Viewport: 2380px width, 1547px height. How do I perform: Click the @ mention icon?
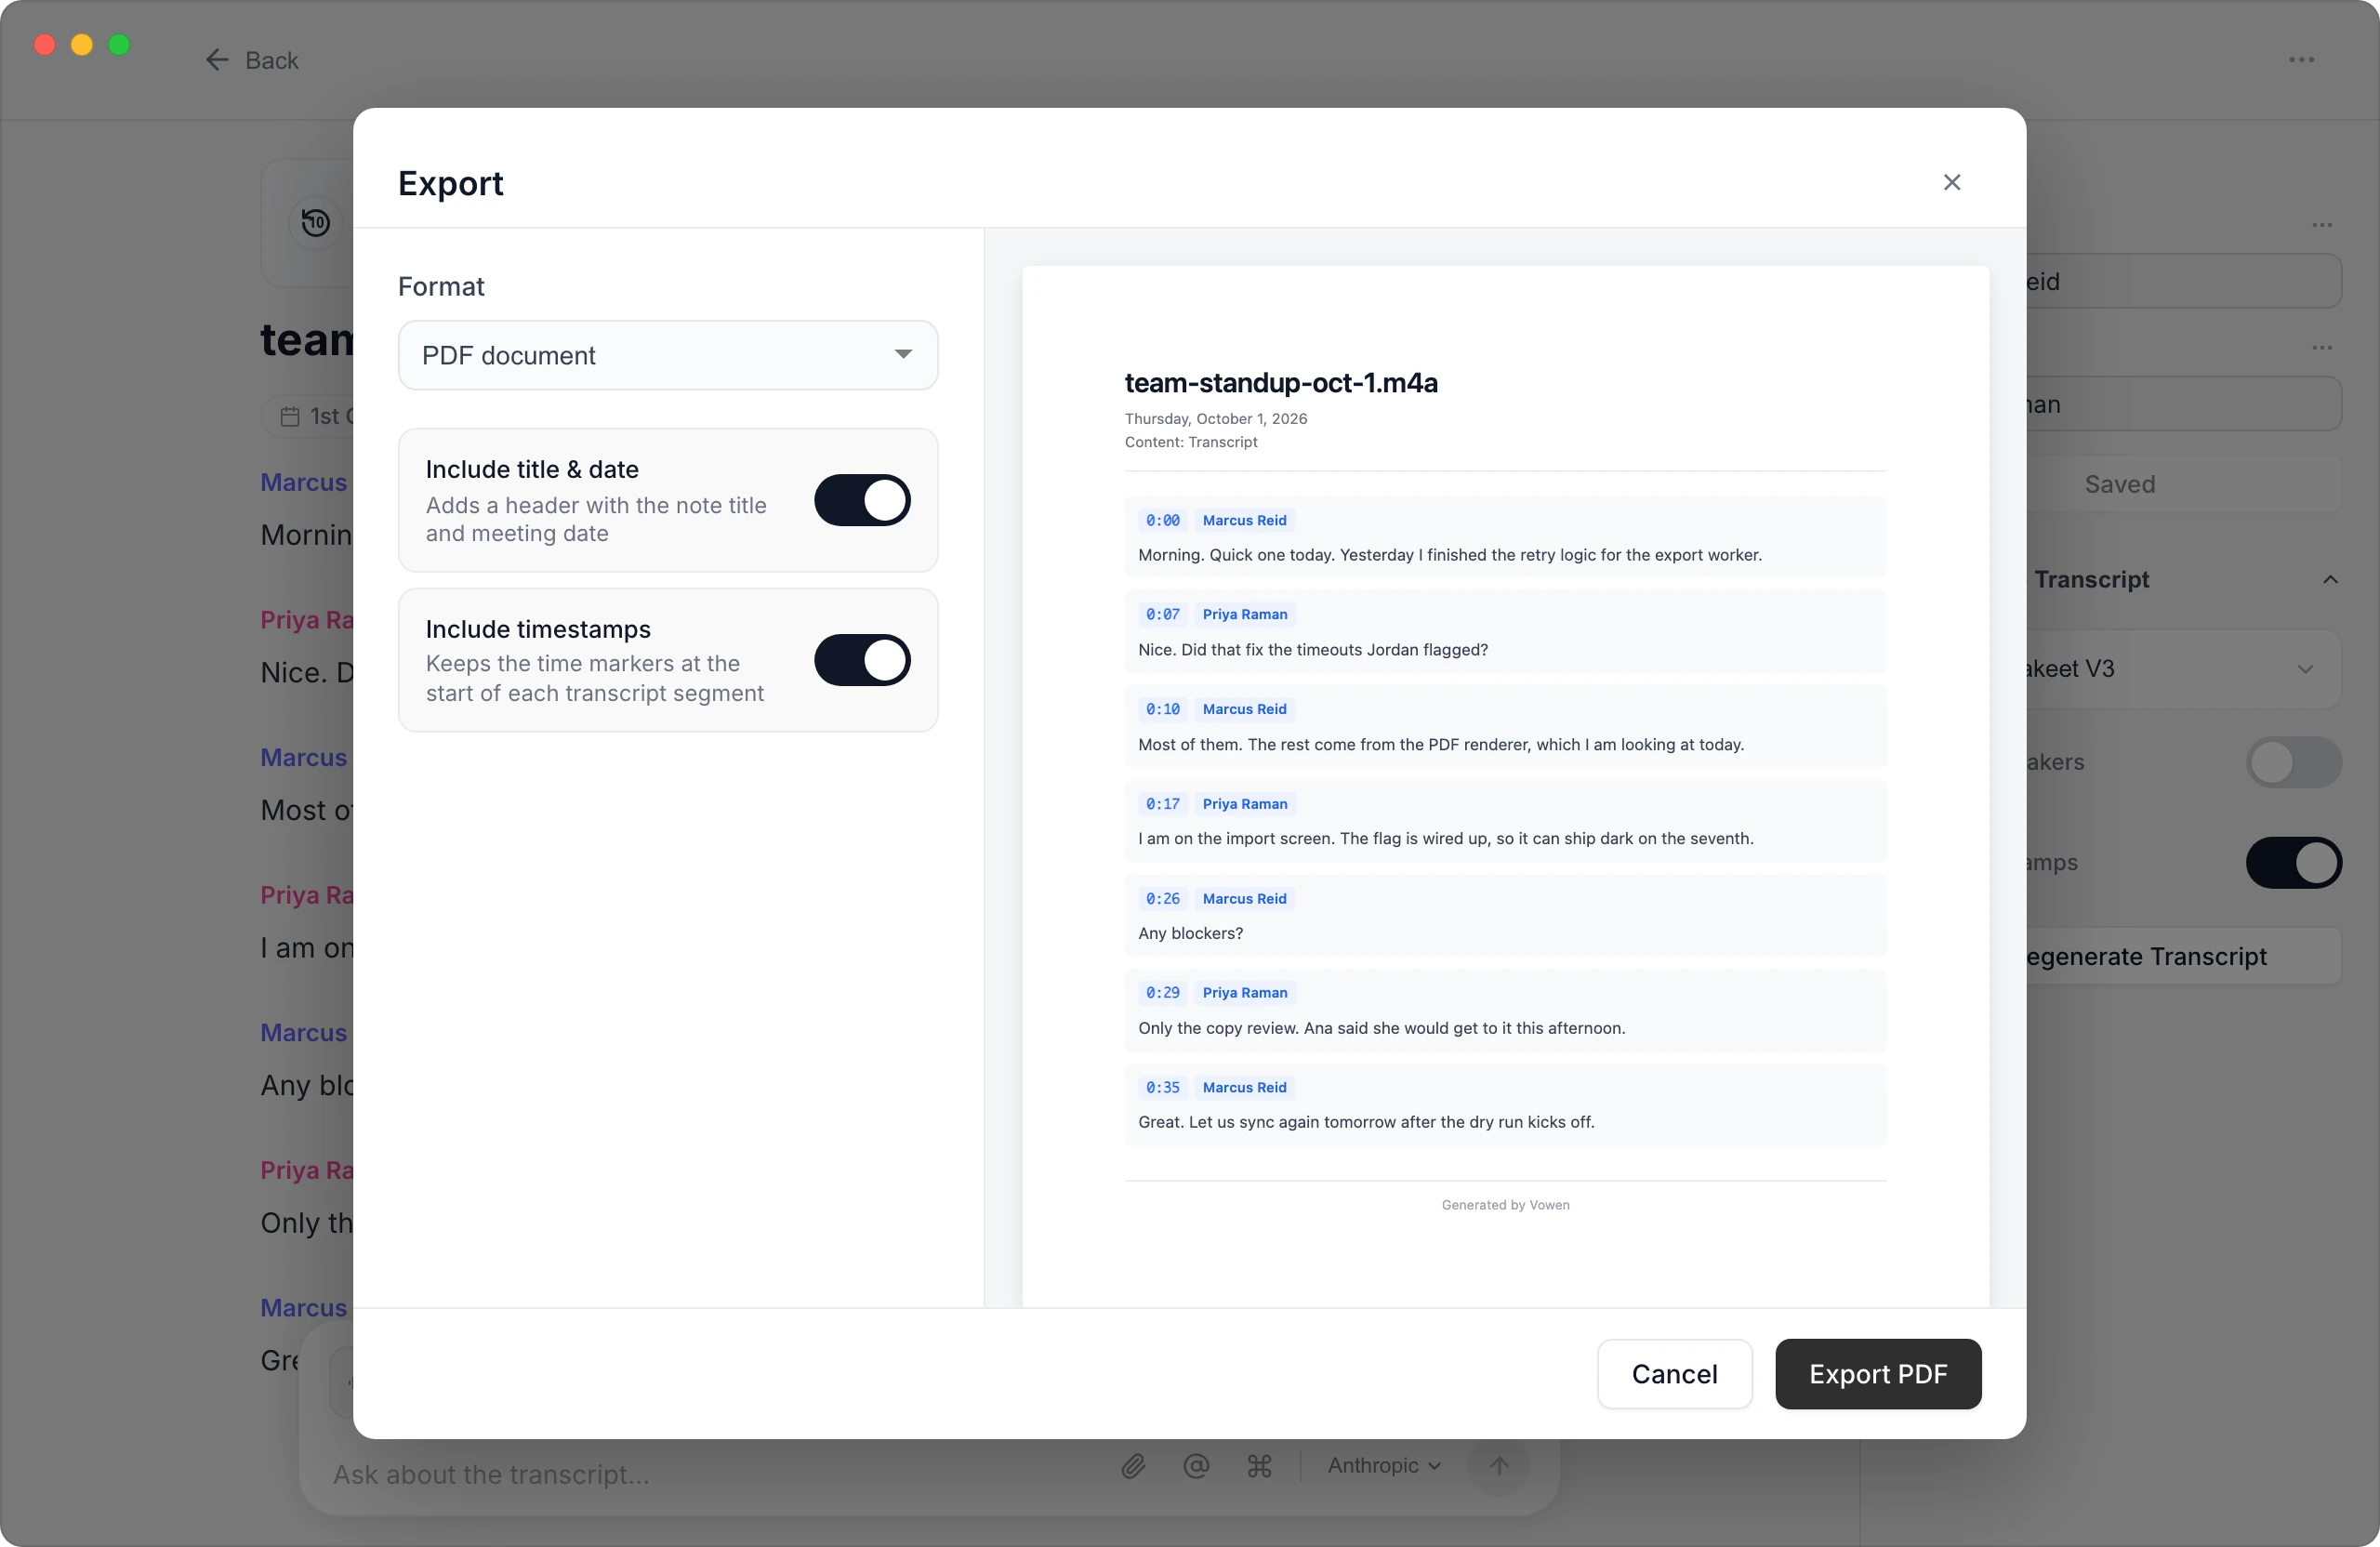pos(1196,1466)
